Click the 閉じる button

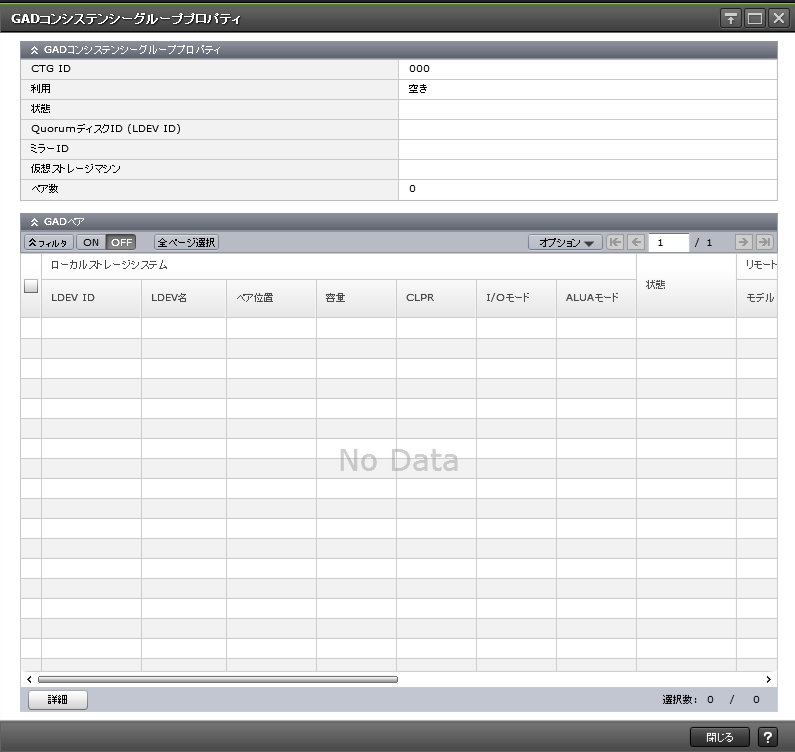tap(719, 737)
